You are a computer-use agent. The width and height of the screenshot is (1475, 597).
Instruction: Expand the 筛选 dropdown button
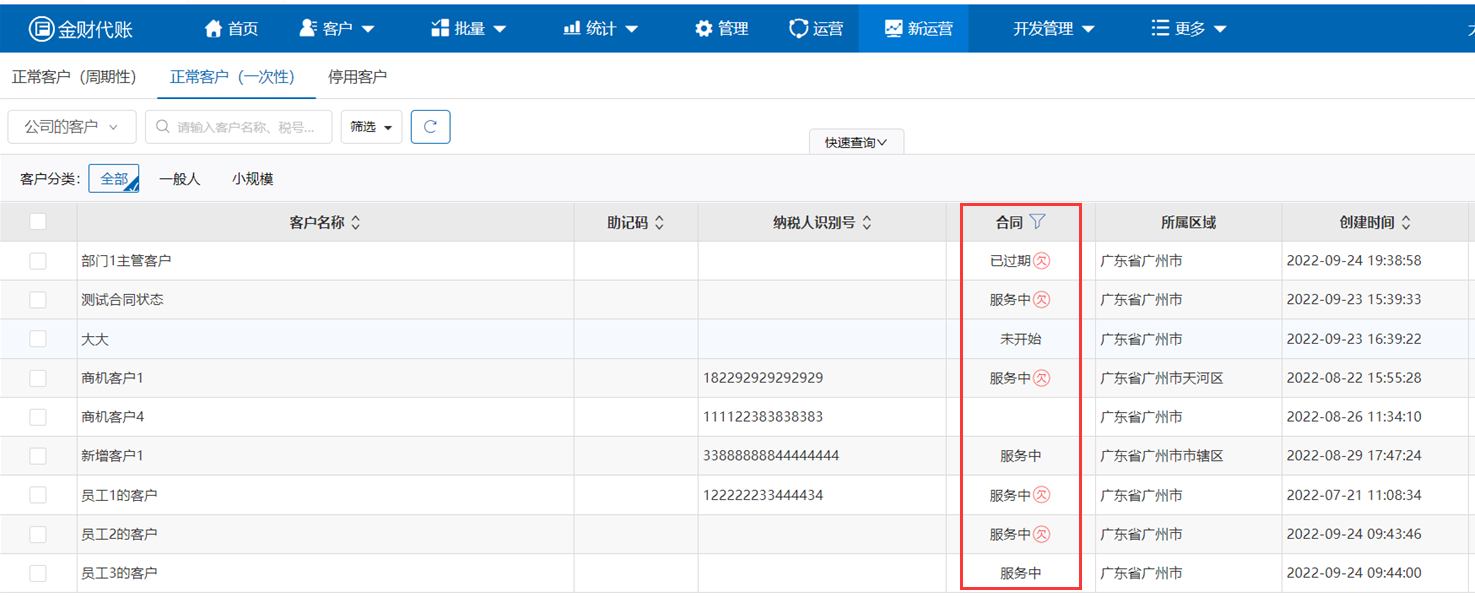tap(371, 127)
